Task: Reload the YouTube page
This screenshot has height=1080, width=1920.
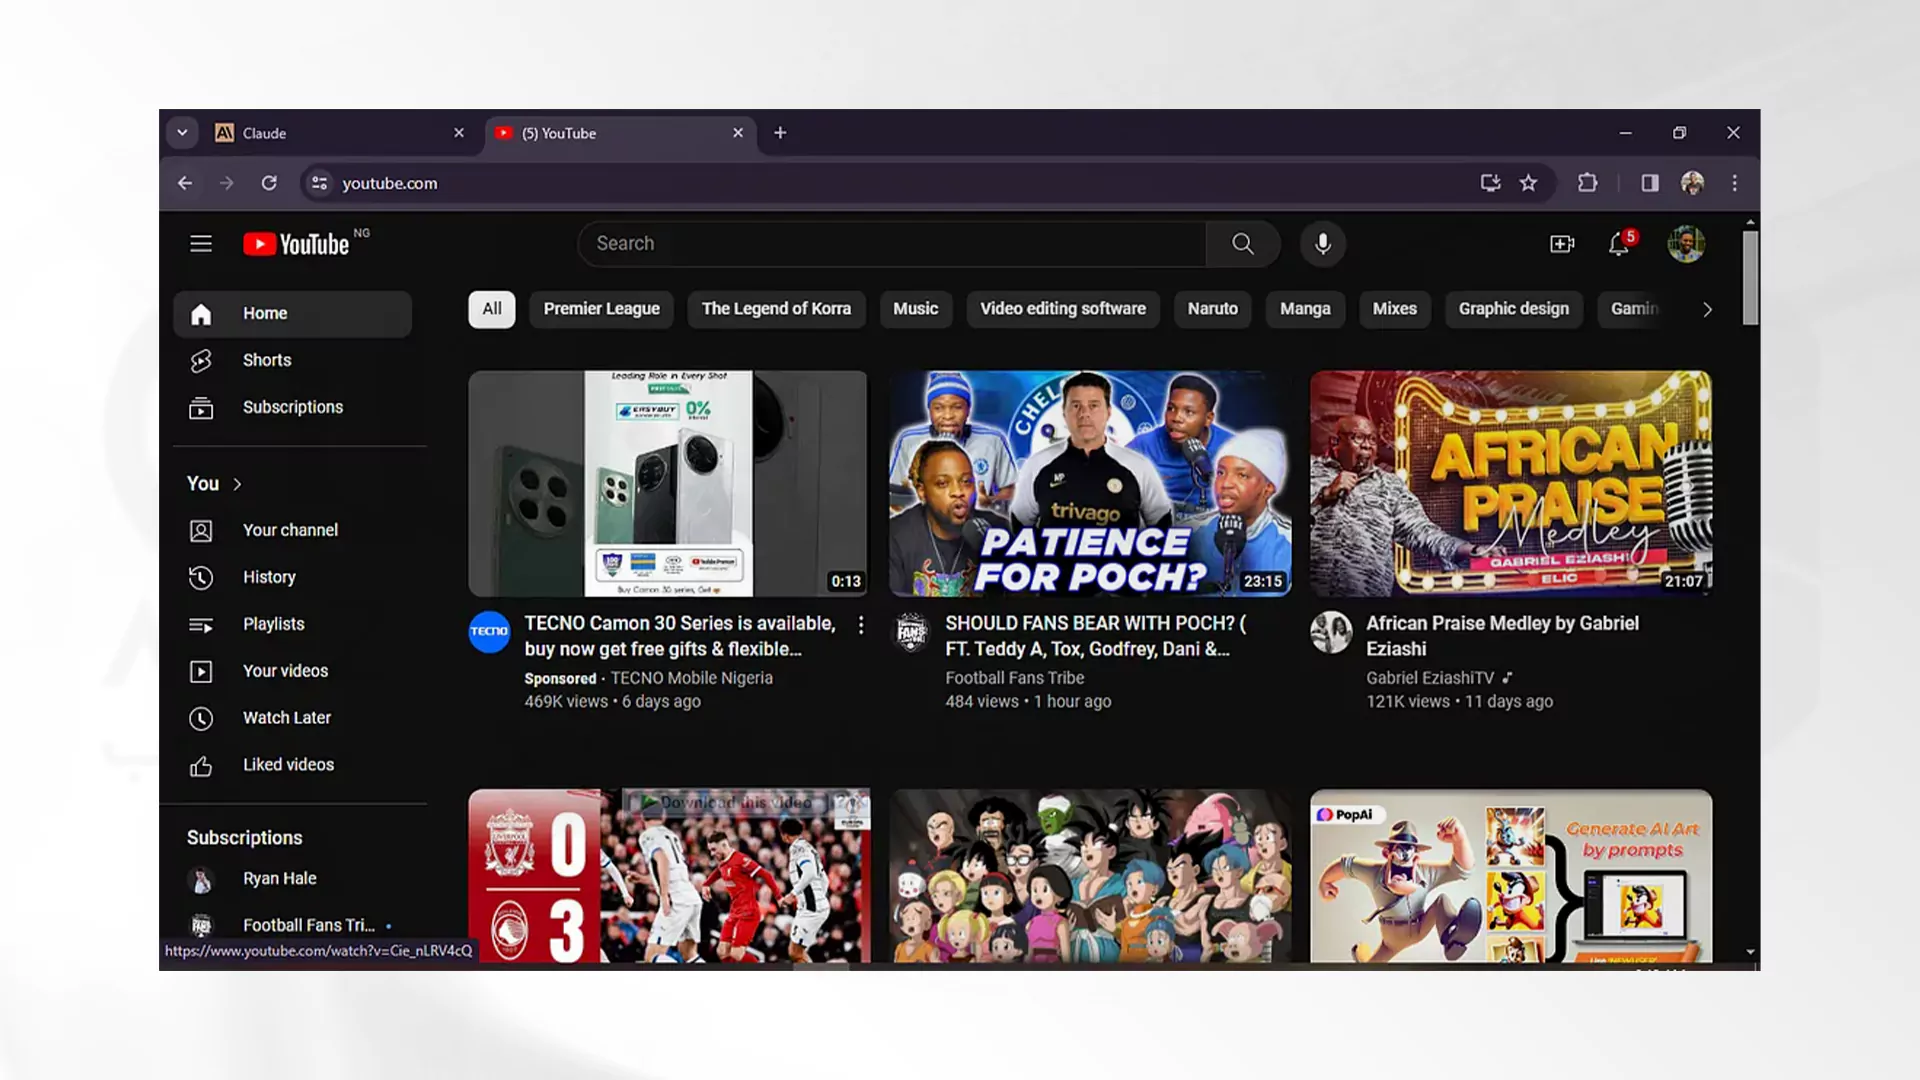Action: click(x=269, y=183)
